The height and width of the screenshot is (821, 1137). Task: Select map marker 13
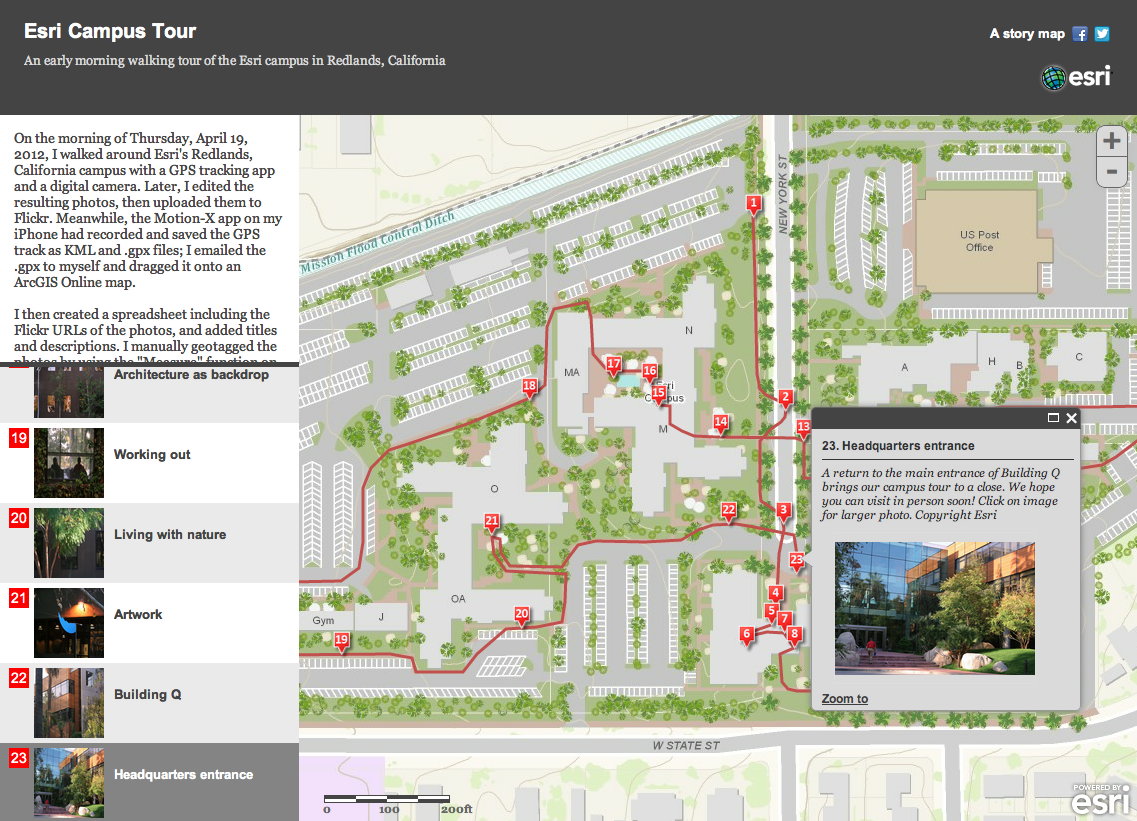803,428
